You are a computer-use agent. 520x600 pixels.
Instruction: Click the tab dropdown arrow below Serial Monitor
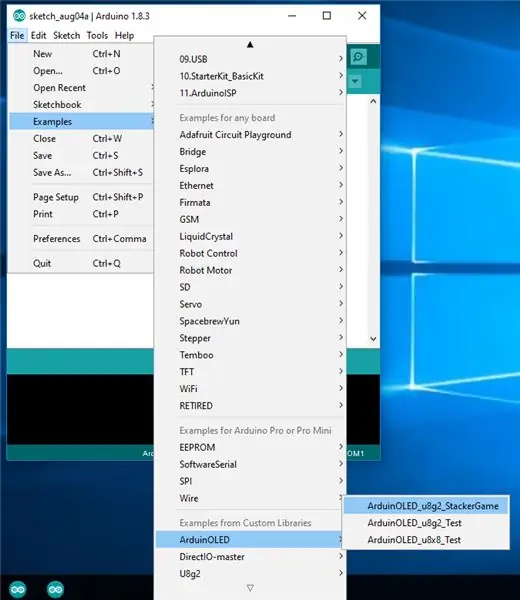355,81
